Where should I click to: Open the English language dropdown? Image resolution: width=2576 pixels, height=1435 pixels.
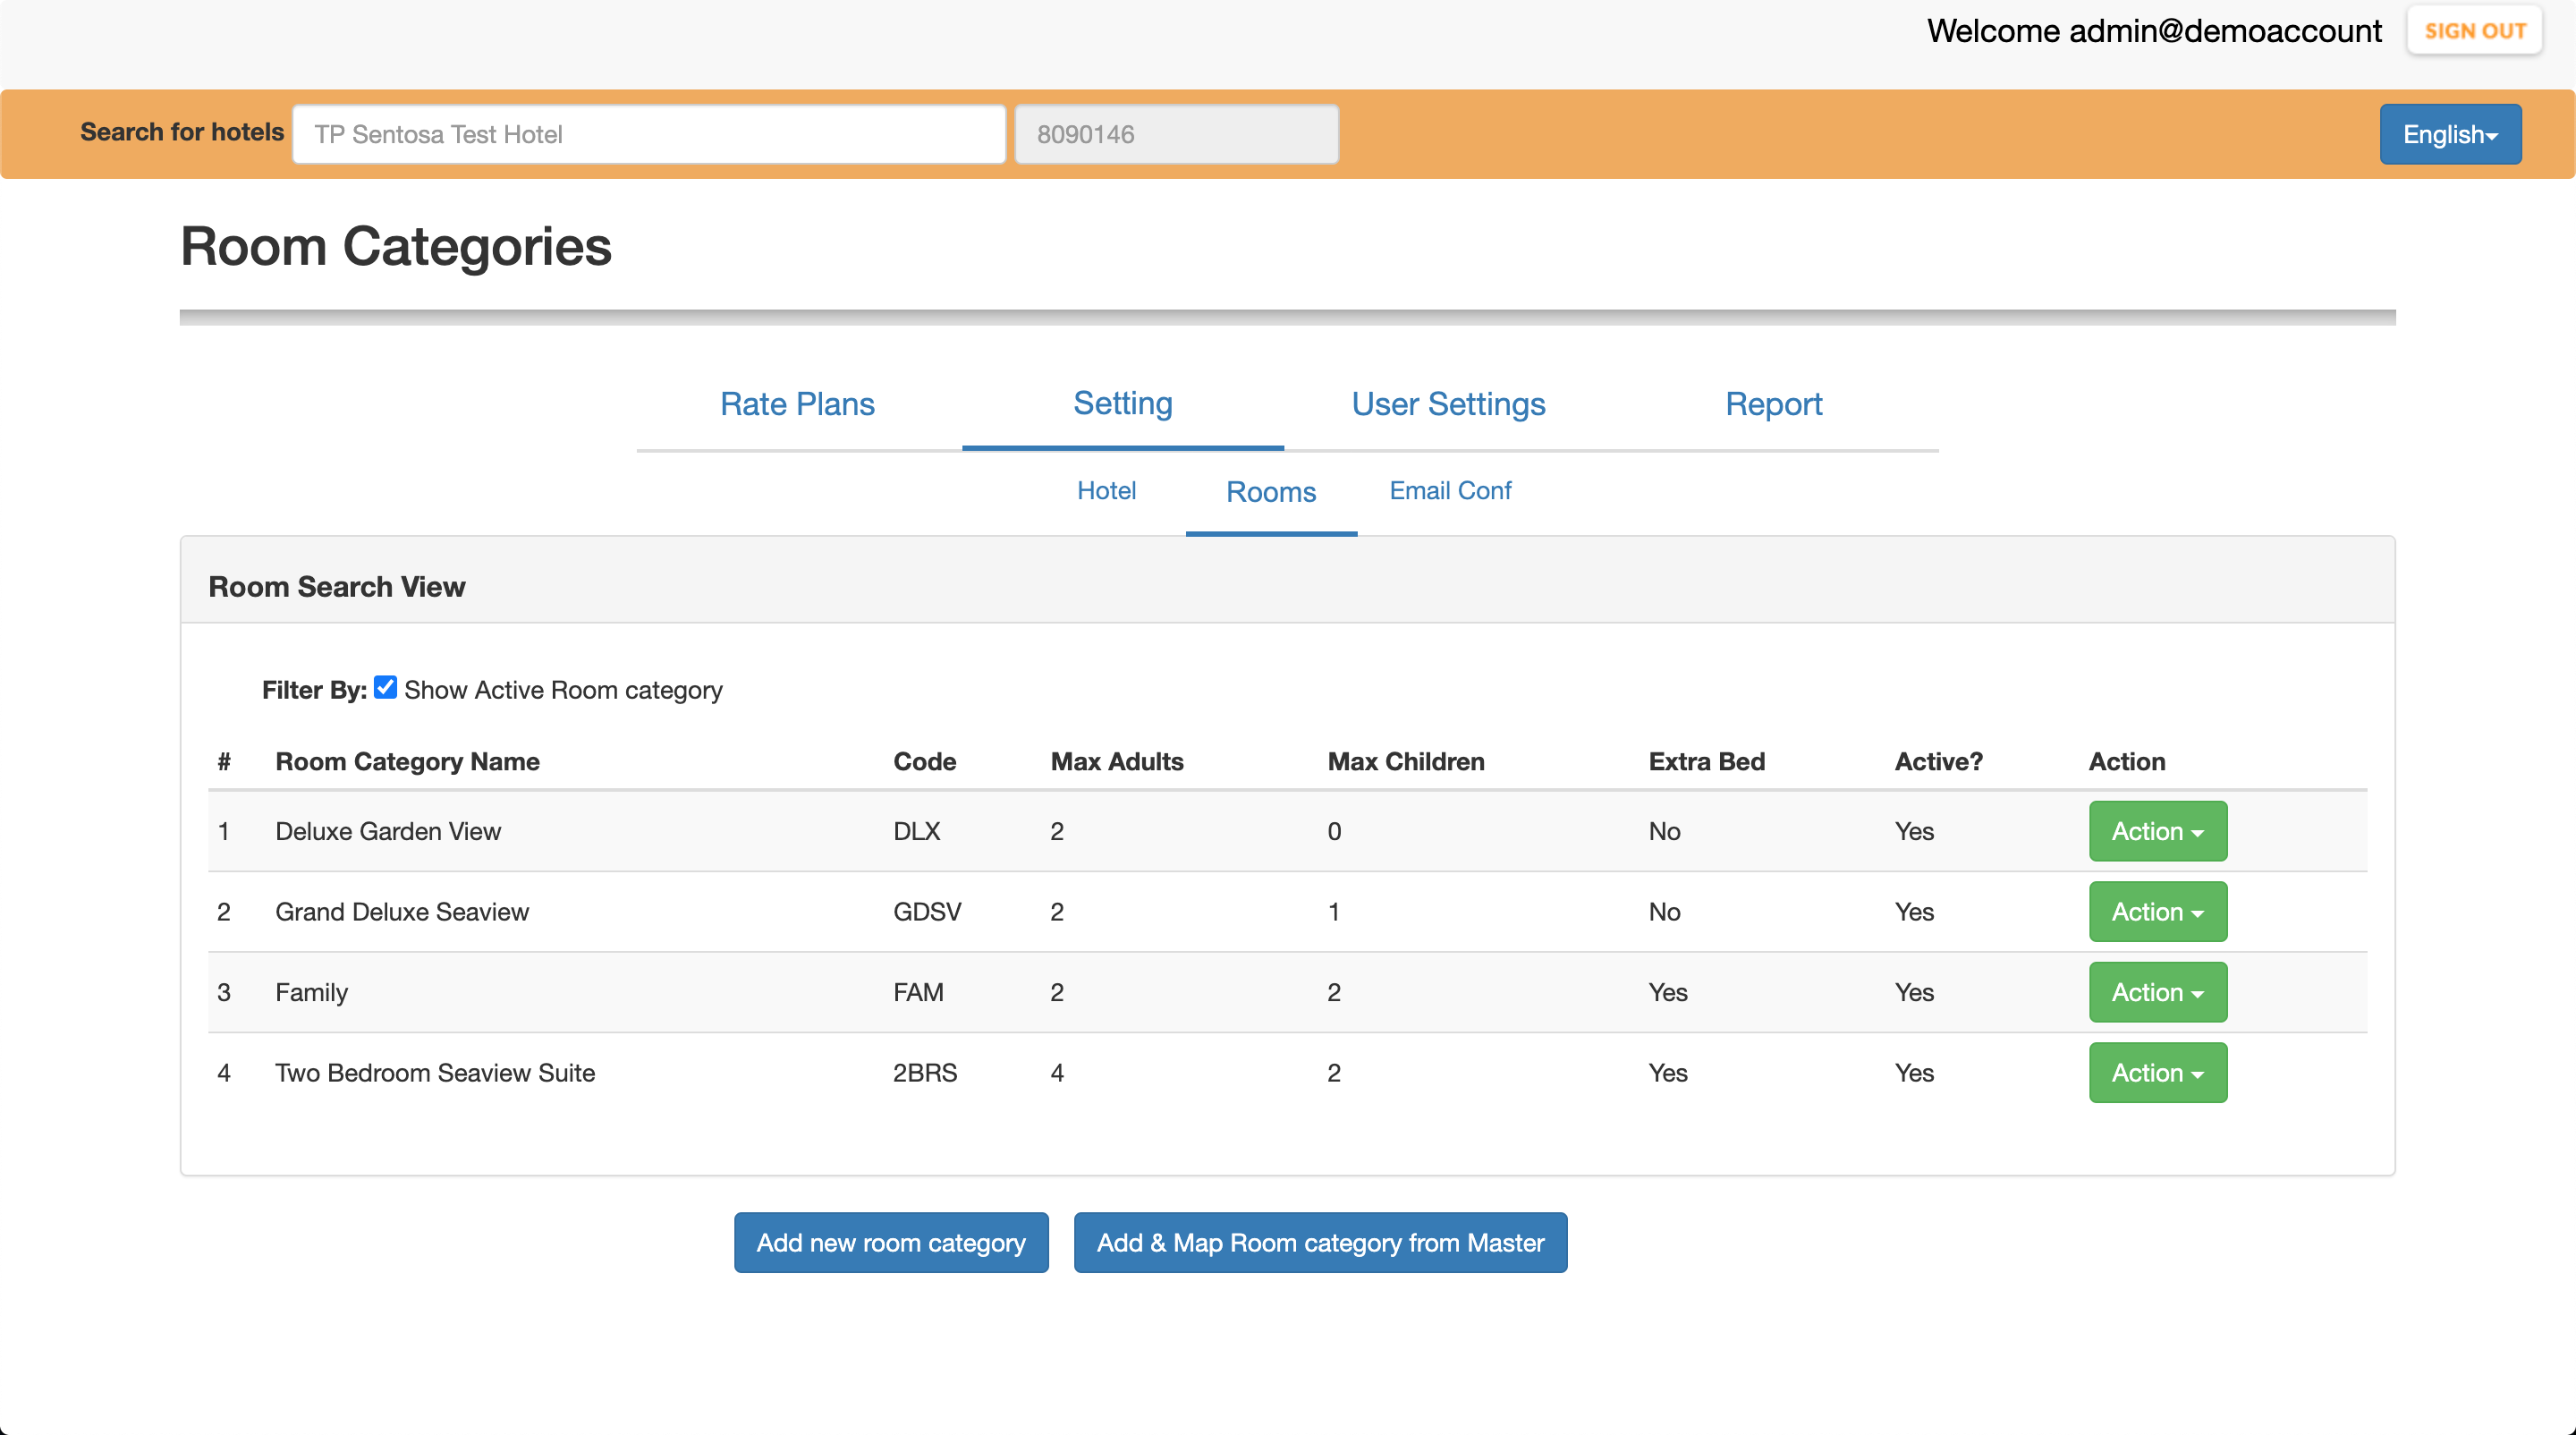tap(2449, 134)
